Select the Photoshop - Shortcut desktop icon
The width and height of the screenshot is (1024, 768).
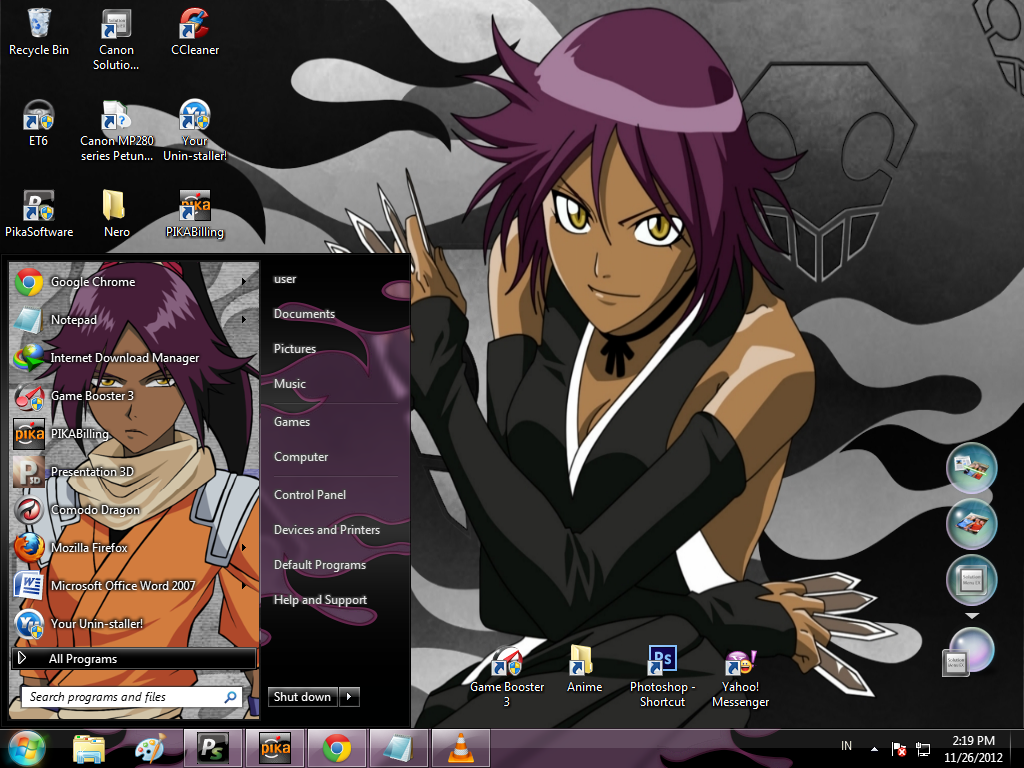pos(662,677)
